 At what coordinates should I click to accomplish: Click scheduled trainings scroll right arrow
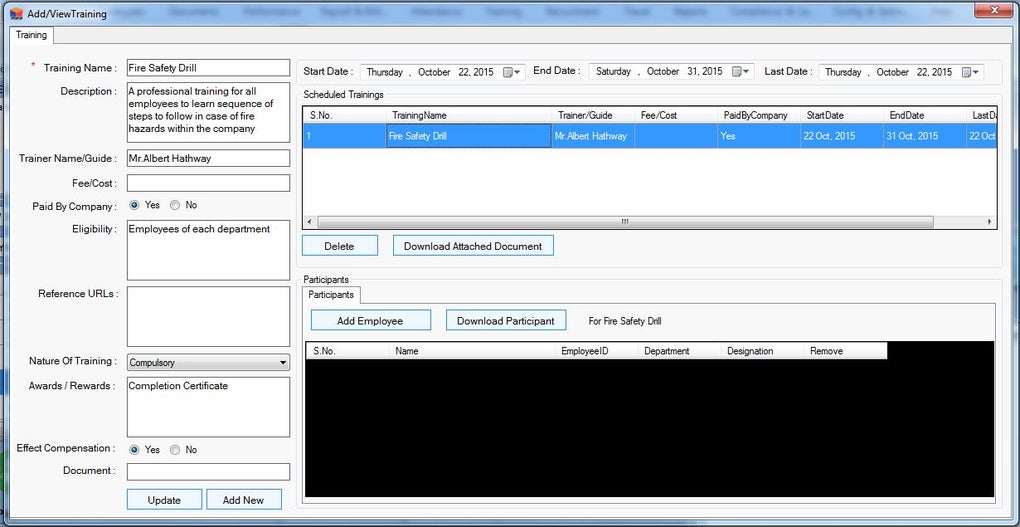(x=990, y=222)
